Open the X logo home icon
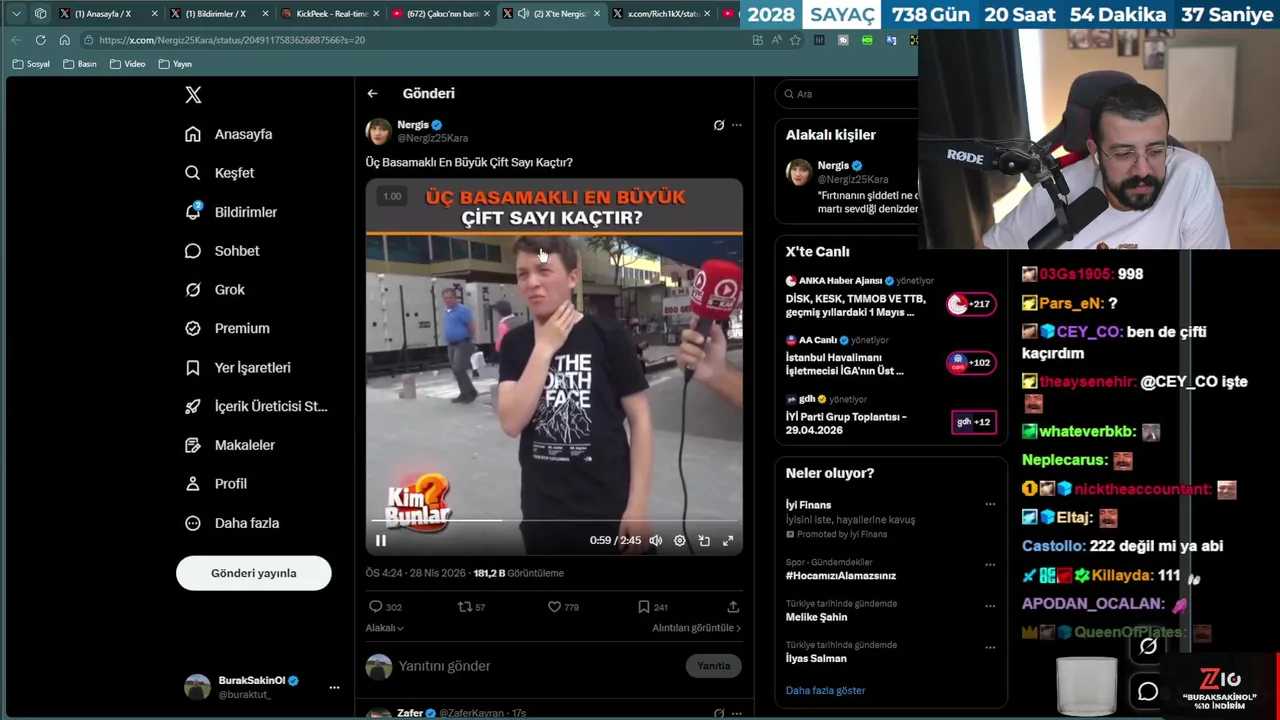The height and width of the screenshot is (720, 1280). click(193, 95)
